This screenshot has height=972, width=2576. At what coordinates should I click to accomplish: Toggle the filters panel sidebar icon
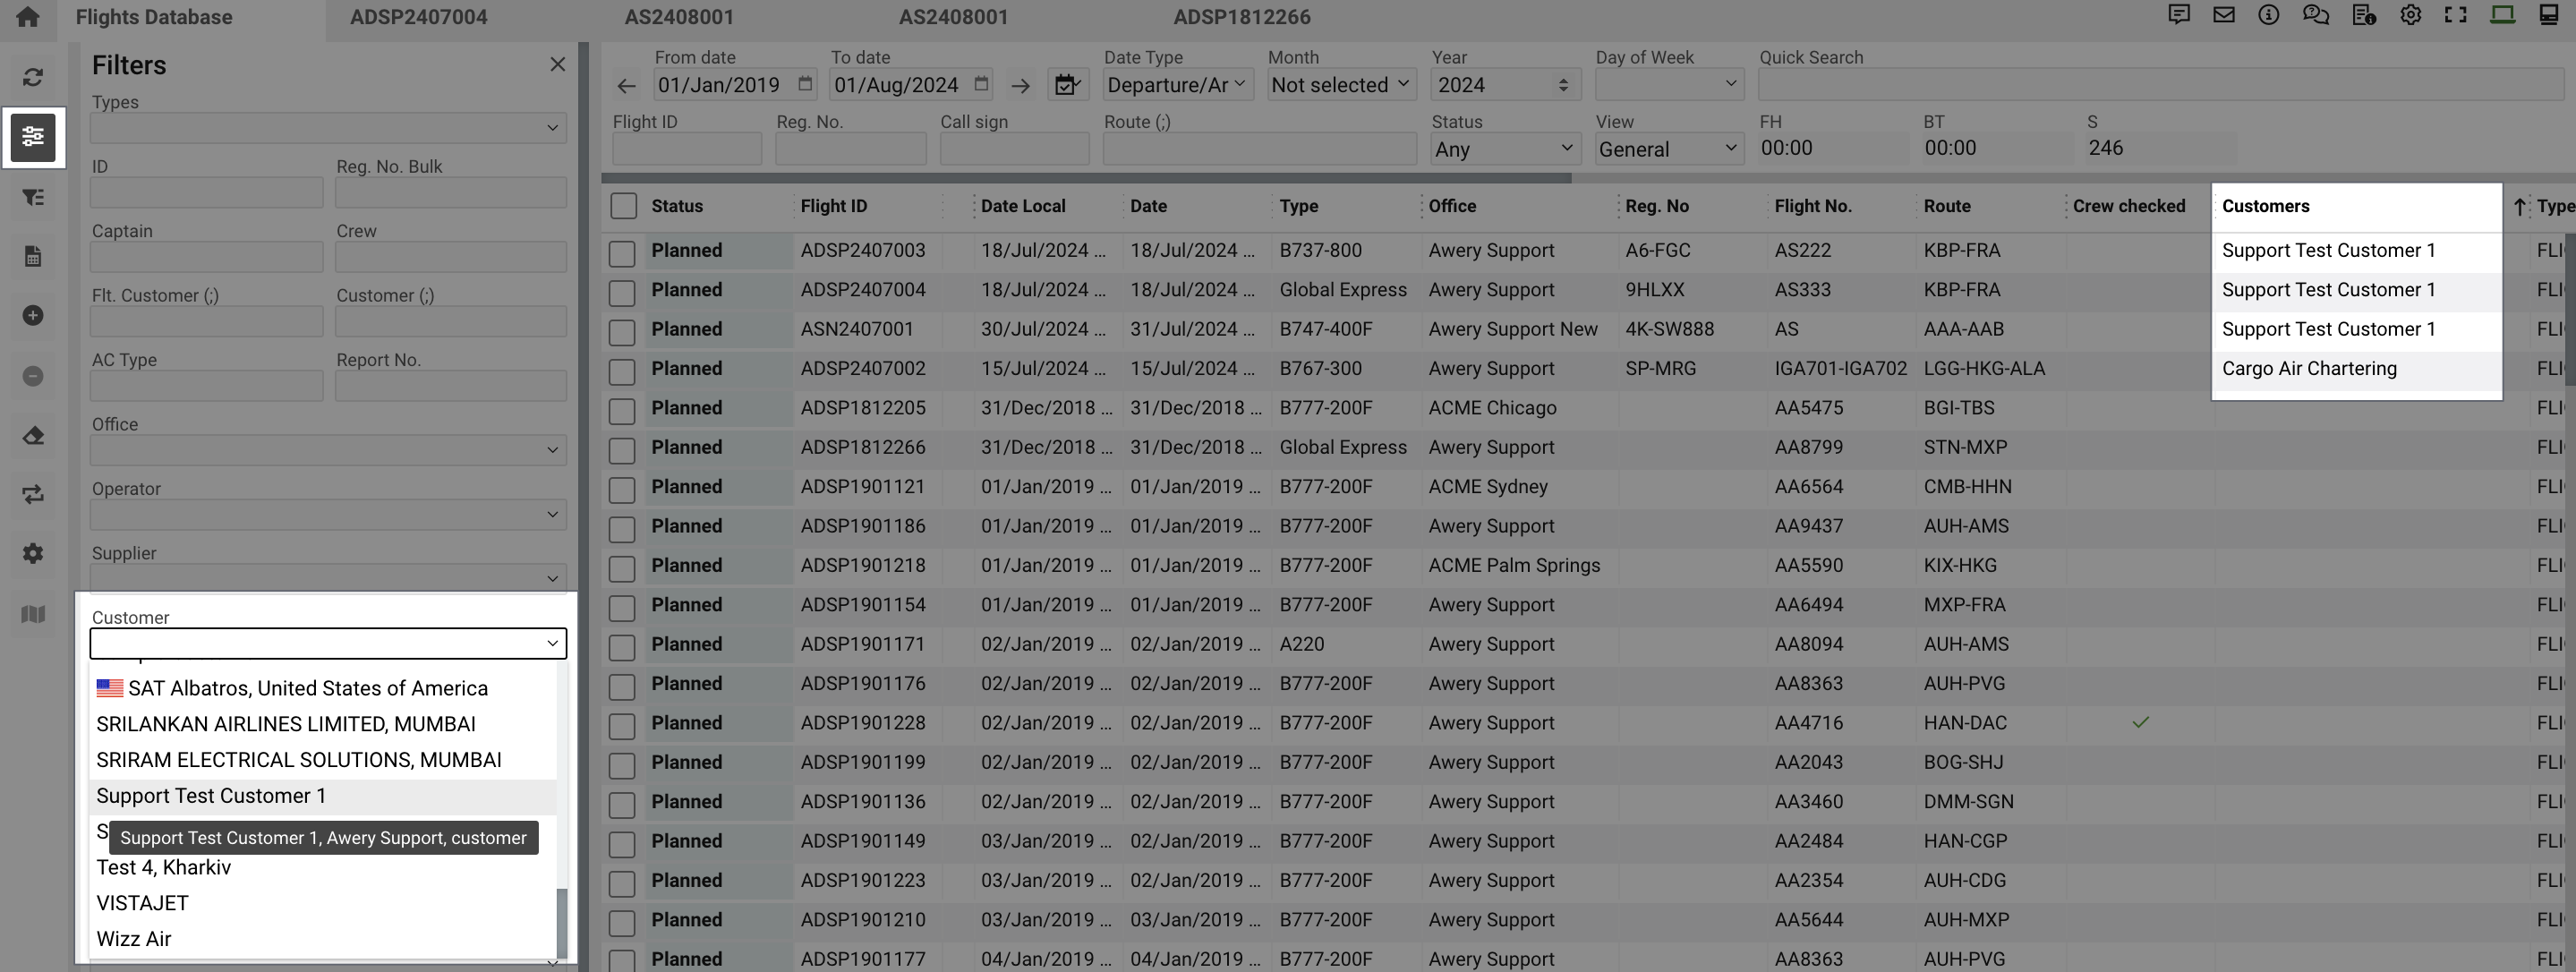(x=33, y=137)
